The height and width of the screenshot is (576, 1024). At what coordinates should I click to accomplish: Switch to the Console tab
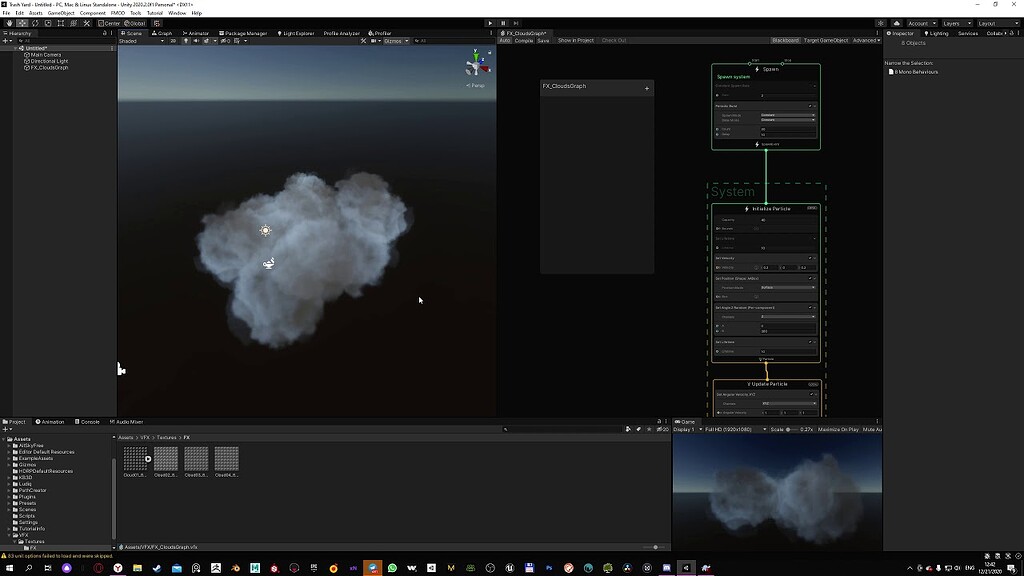click(x=88, y=421)
